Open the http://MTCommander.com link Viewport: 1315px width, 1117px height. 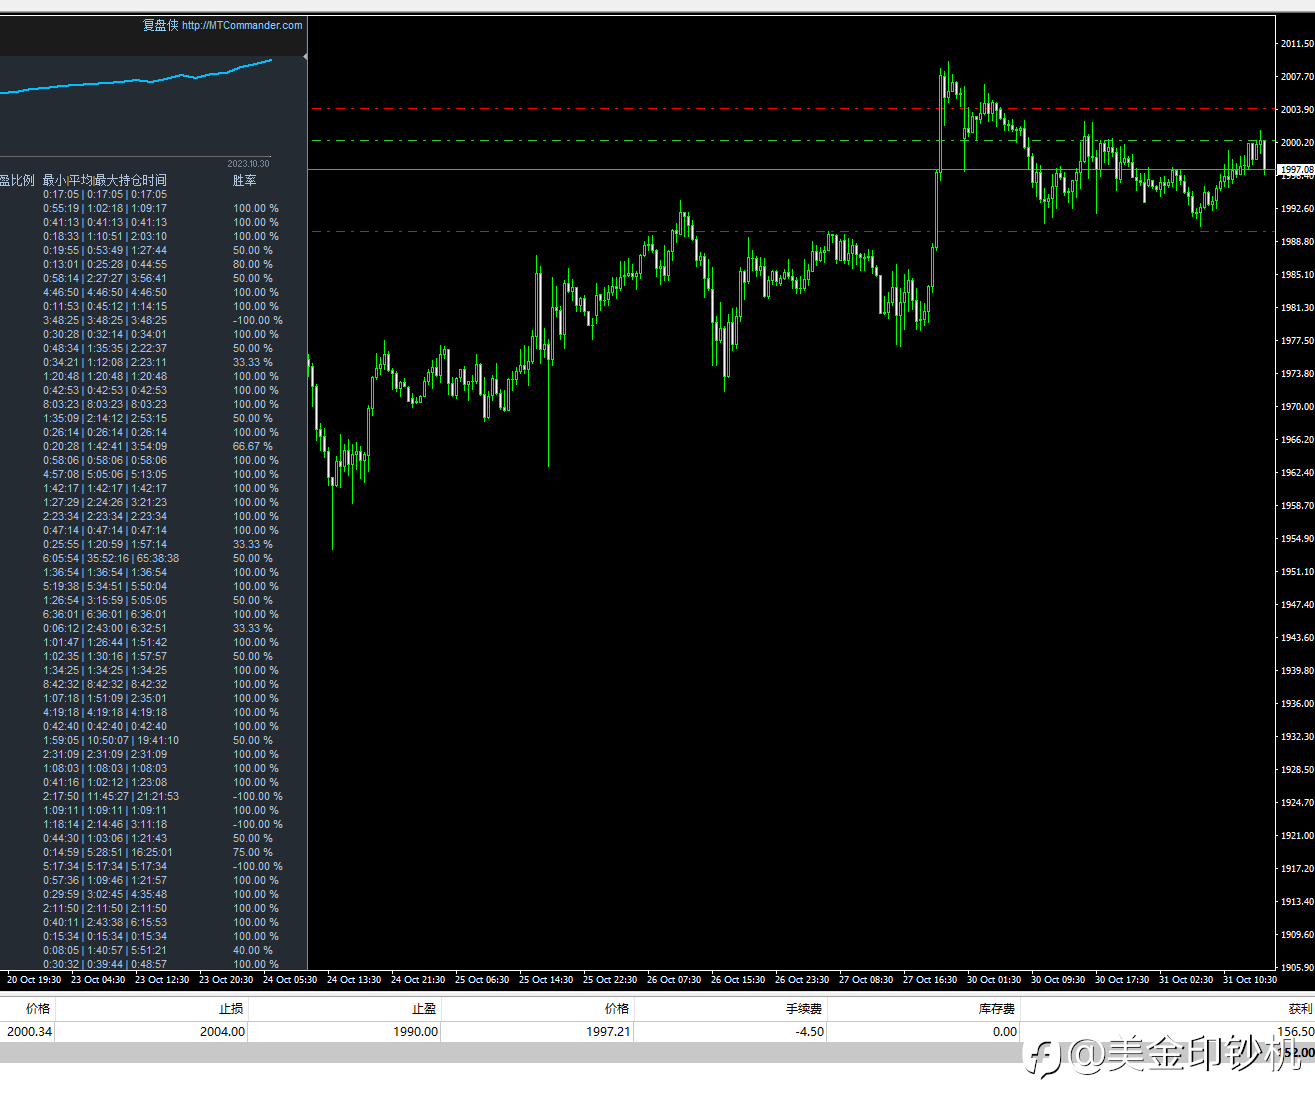[x=242, y=25]
